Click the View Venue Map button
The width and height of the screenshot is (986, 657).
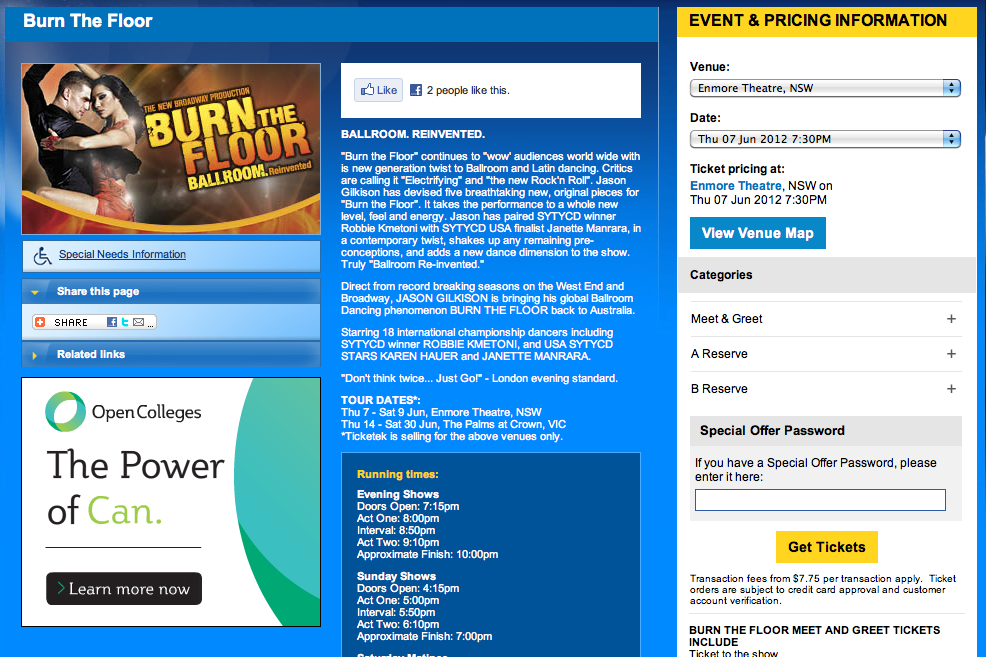point(758,233)
